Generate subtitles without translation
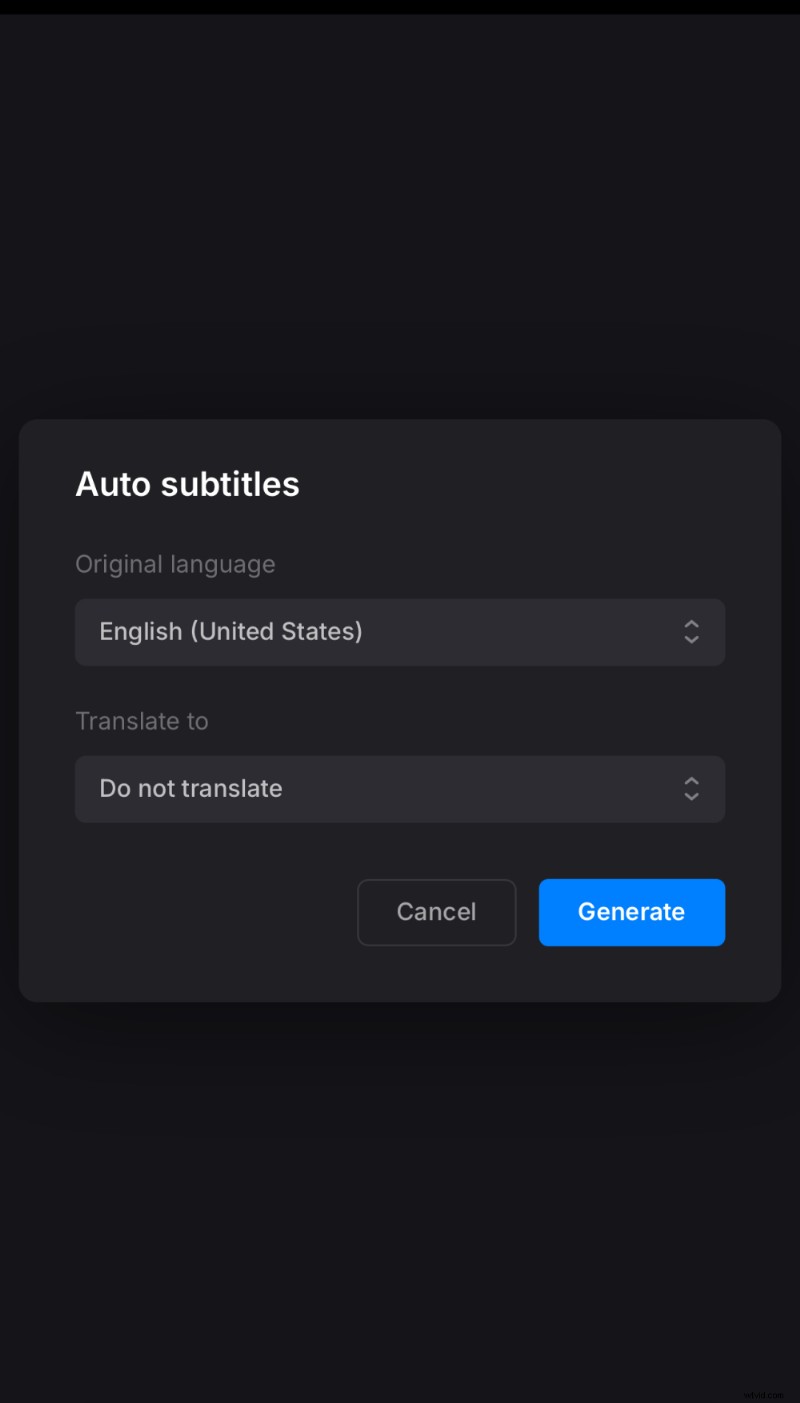Viewport: 800px width, 1403px height. pos(631,912)
